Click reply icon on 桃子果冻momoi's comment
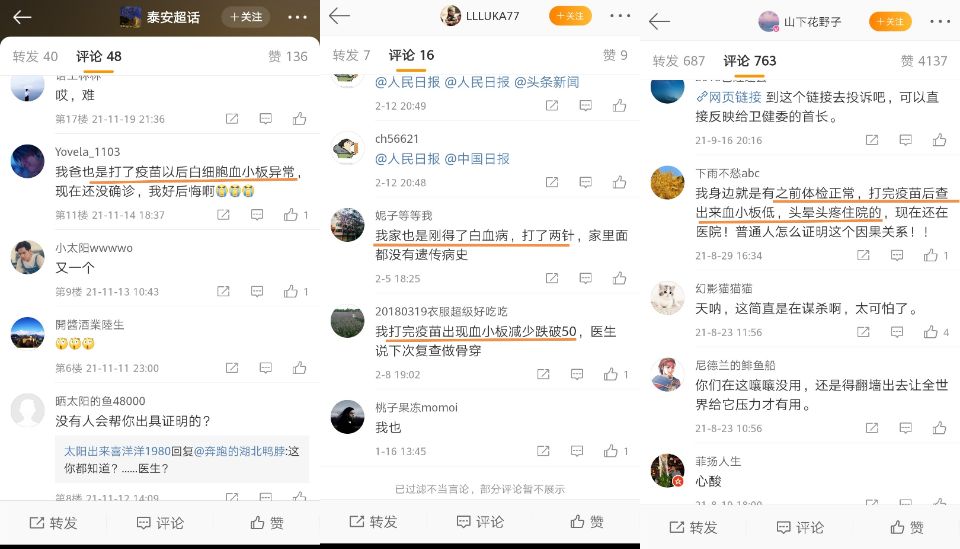 tap(577, 451)
